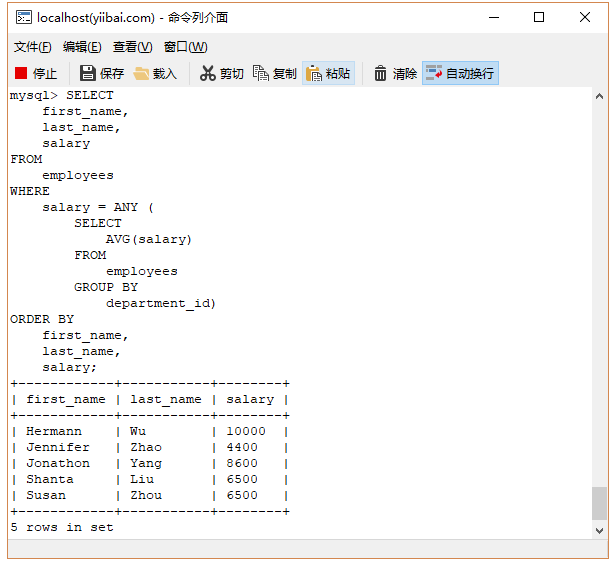The image size is (616, 564).
Task: Click the console icon in title bar
Action: (24, 18)
